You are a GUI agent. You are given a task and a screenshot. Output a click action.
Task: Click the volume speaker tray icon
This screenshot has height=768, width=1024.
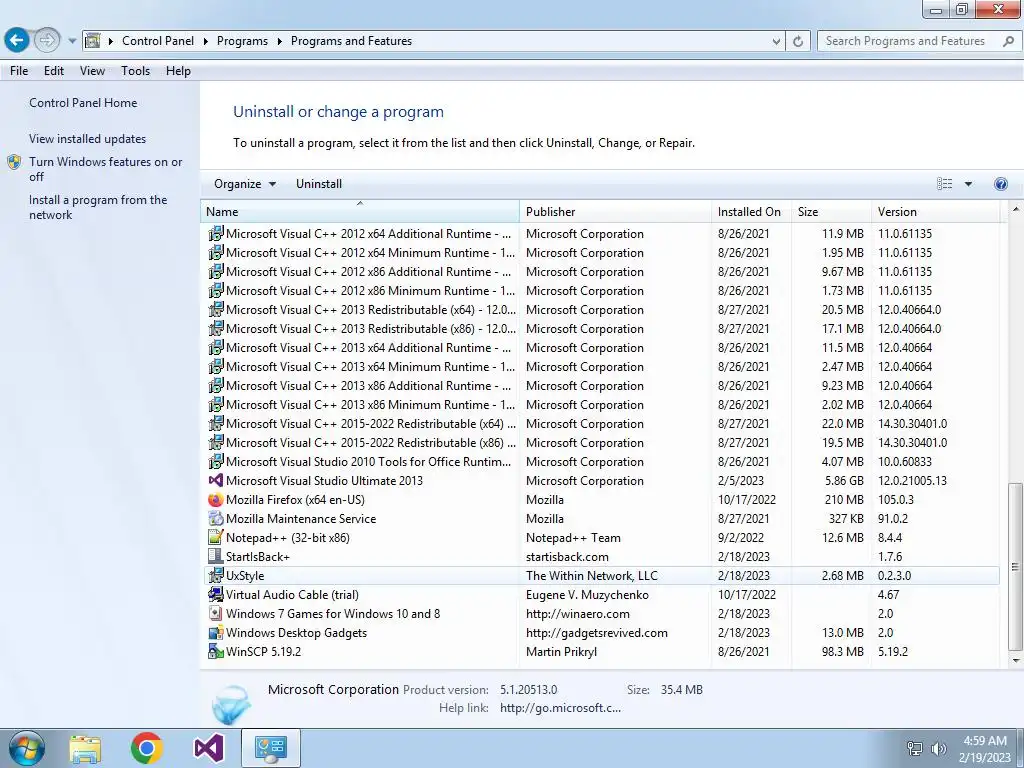(x=938, y=748)
